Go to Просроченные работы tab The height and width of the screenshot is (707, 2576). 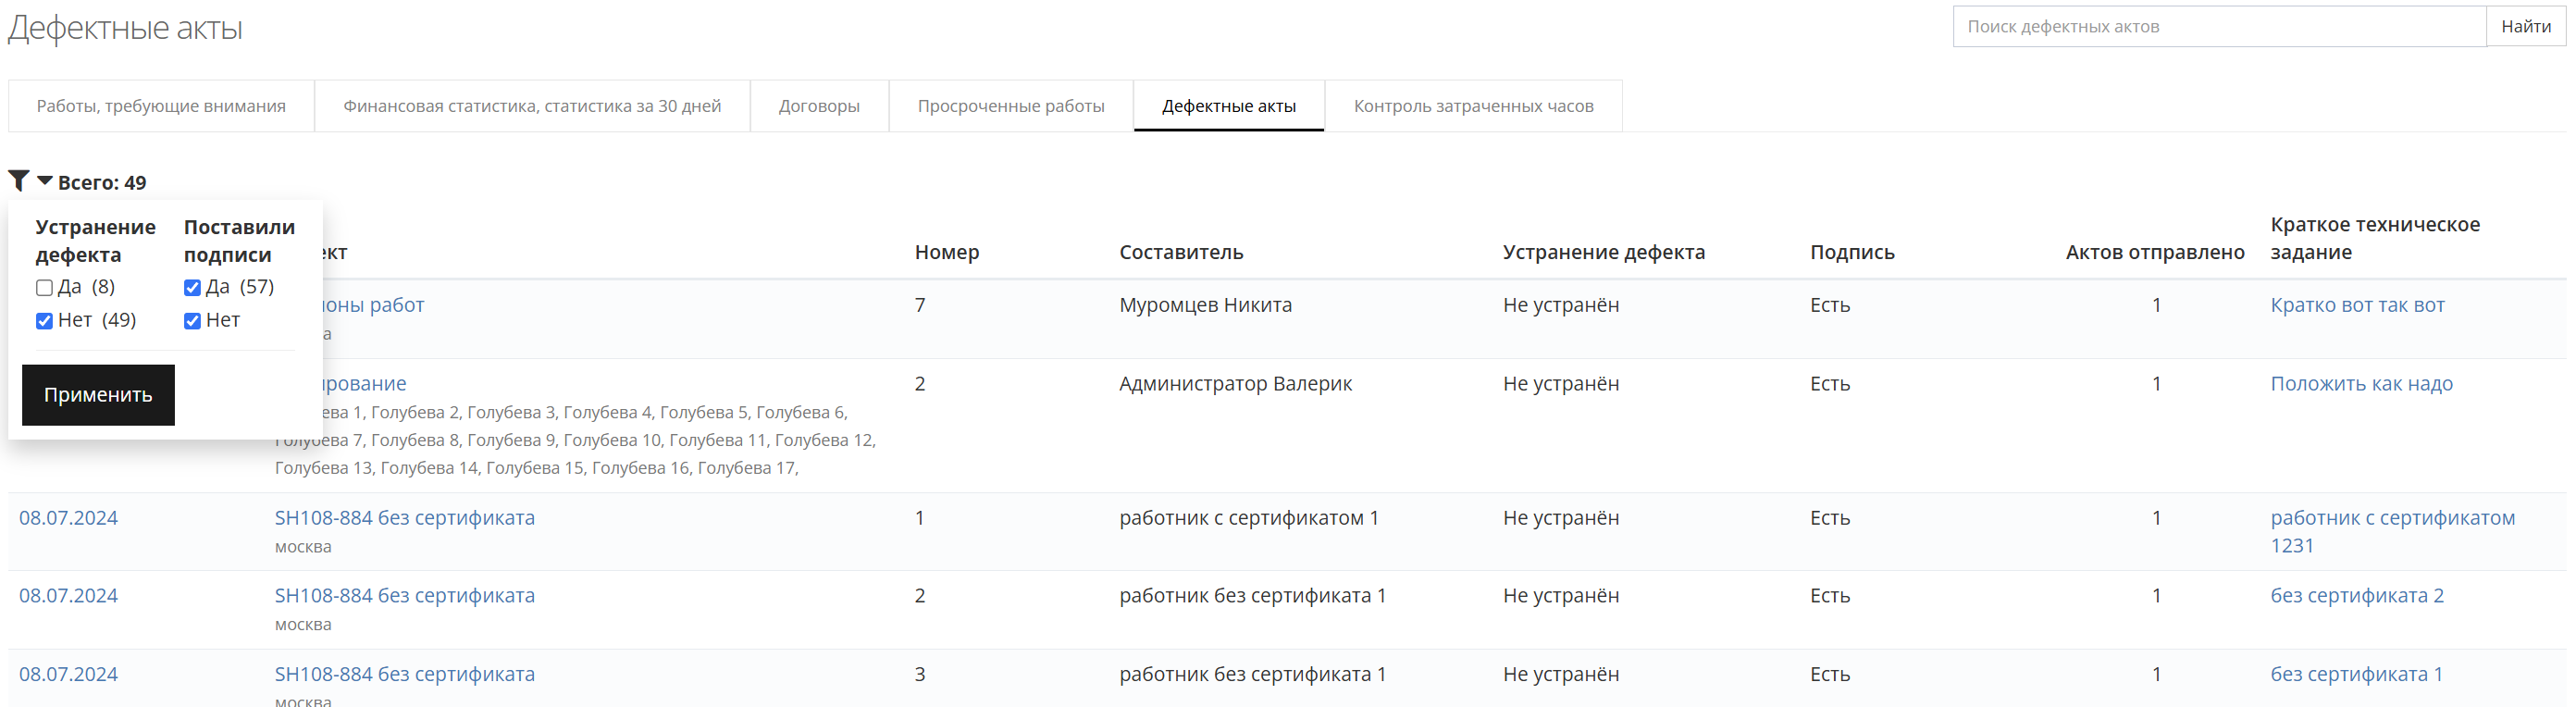pos(1010,106)
